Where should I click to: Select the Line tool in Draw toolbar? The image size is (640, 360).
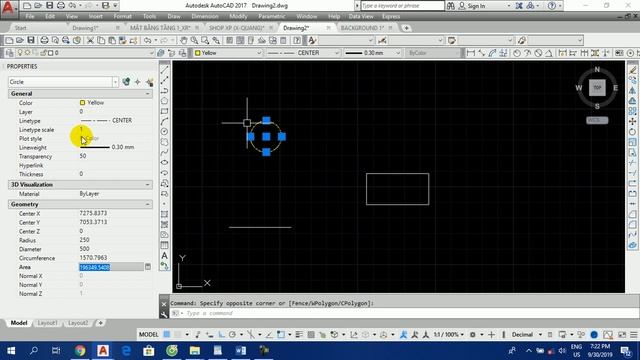[x=164, y=70]
